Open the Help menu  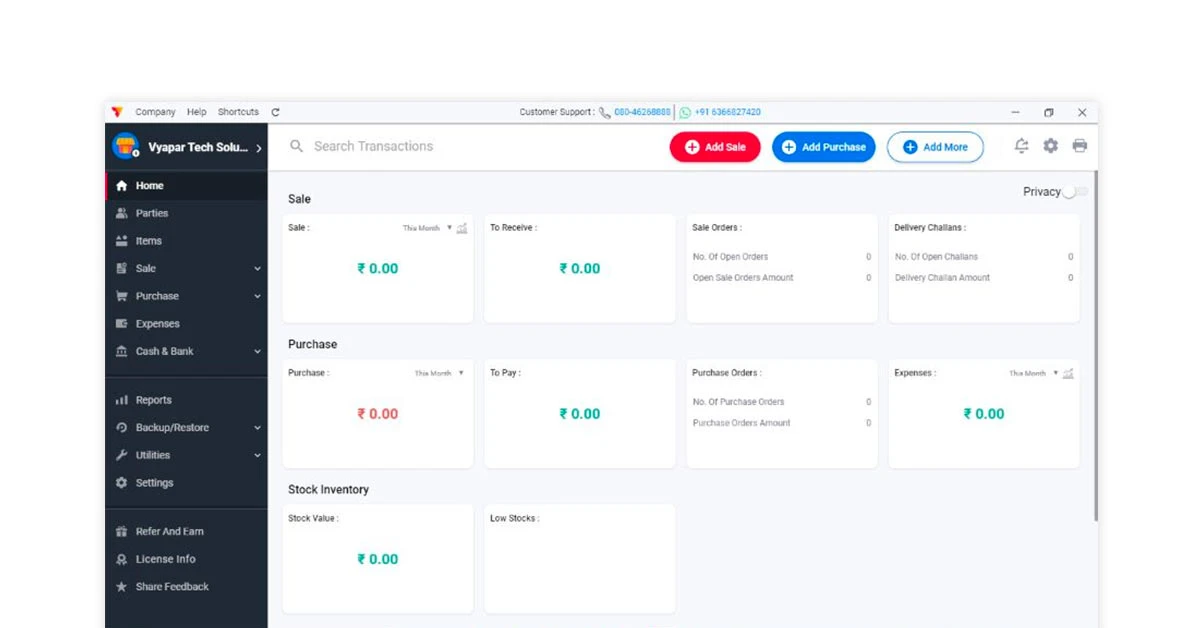tap(196, 112)
